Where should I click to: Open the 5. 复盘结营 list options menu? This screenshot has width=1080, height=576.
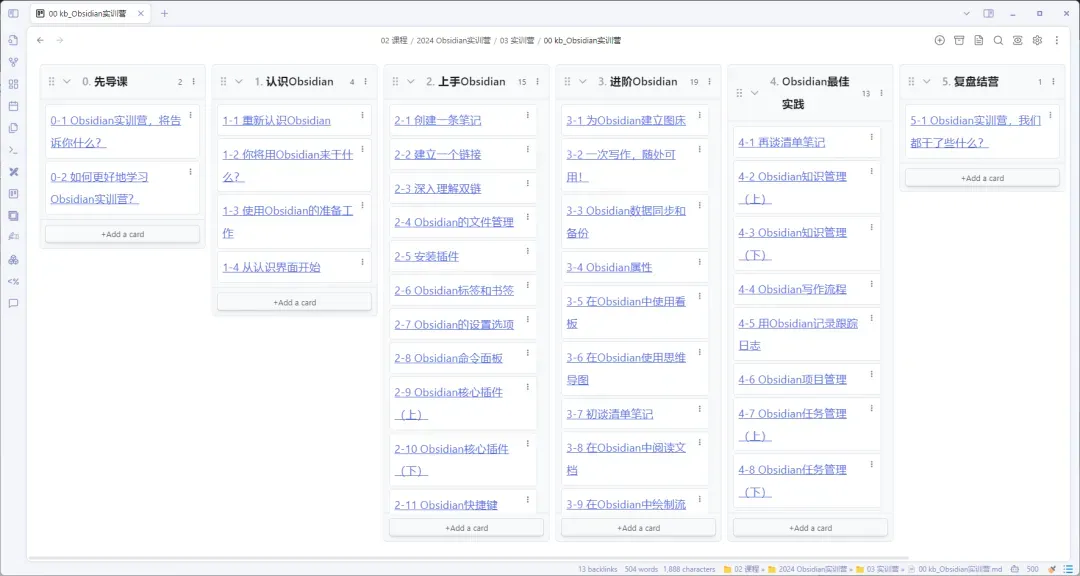1053,81
